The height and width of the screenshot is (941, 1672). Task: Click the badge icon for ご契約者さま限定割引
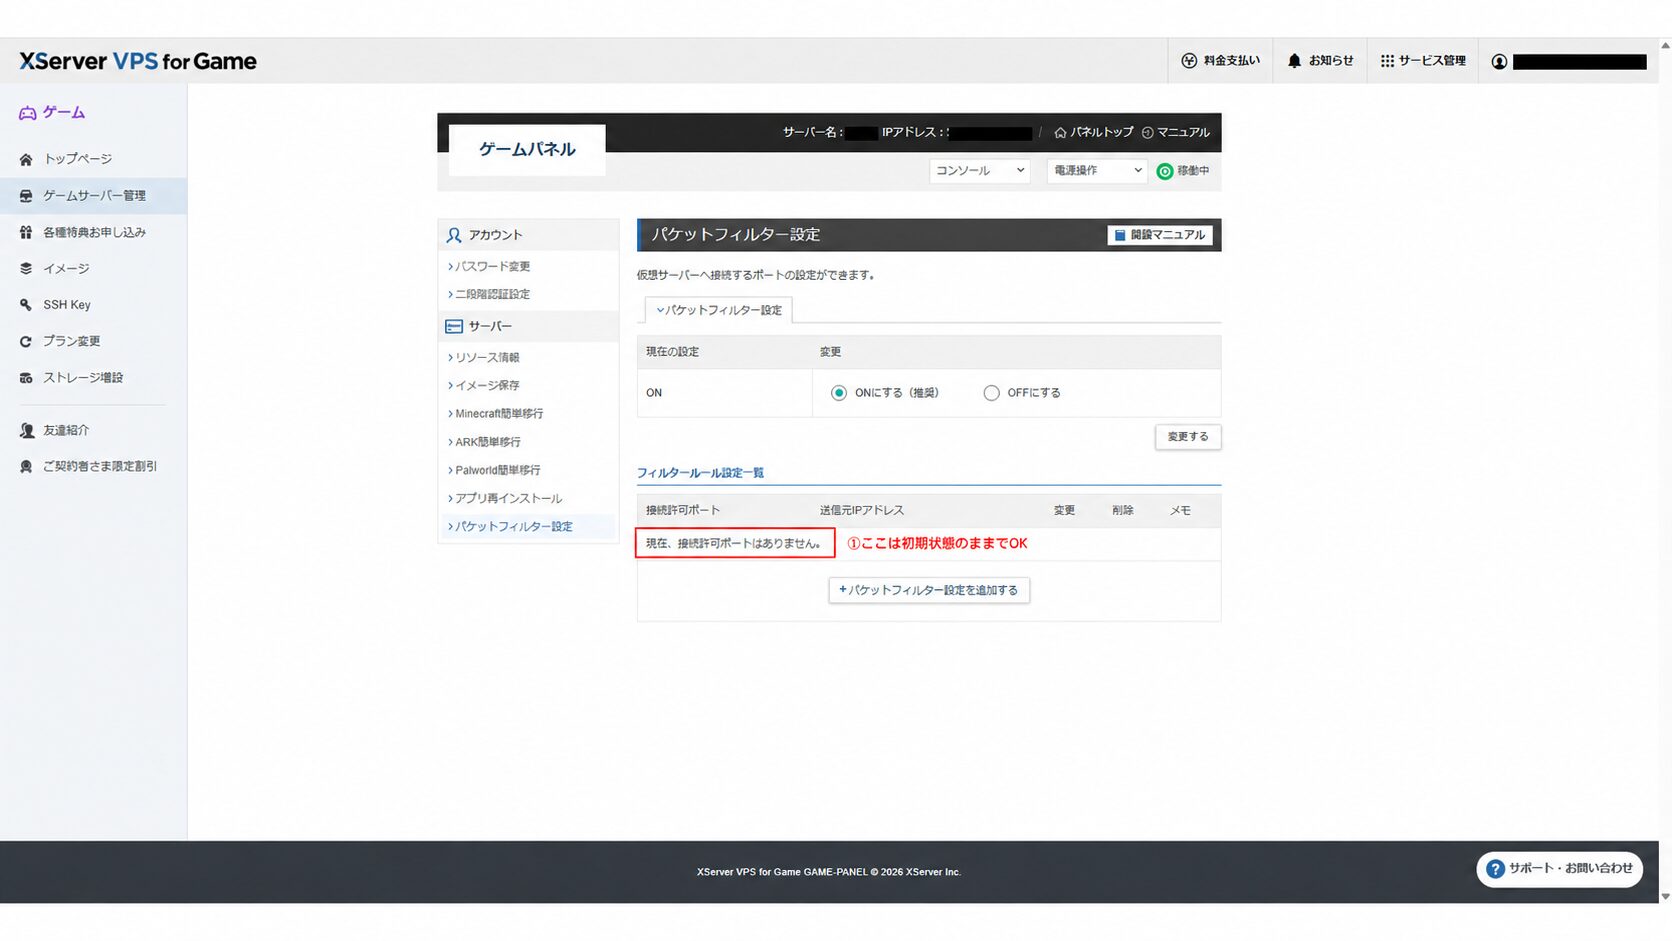tap(26, 466)
